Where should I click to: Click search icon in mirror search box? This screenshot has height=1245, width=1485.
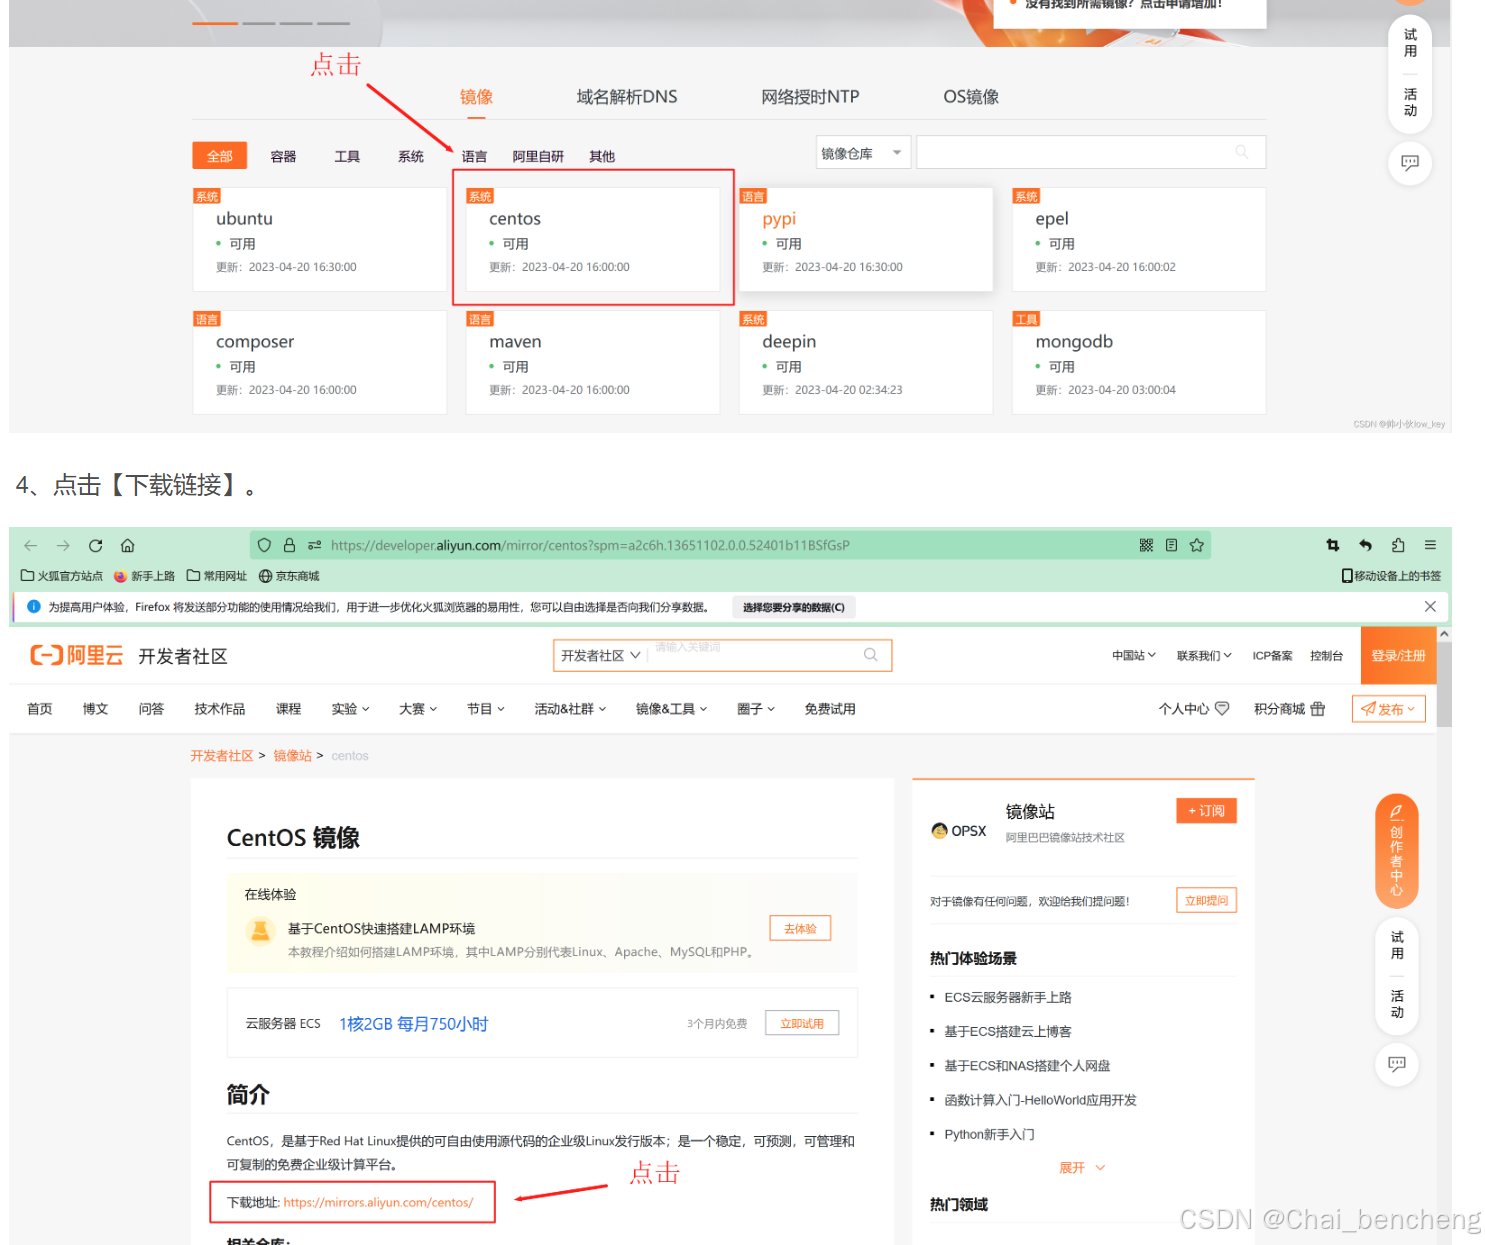[1241, 152]
